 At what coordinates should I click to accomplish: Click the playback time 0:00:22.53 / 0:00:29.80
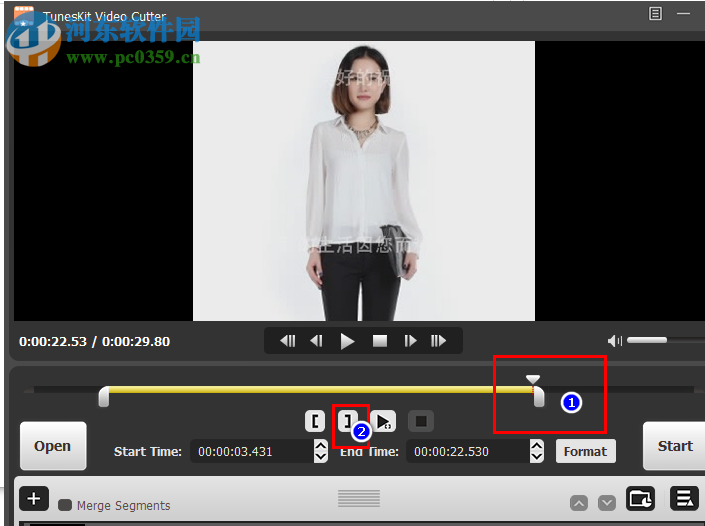[94, 341]
